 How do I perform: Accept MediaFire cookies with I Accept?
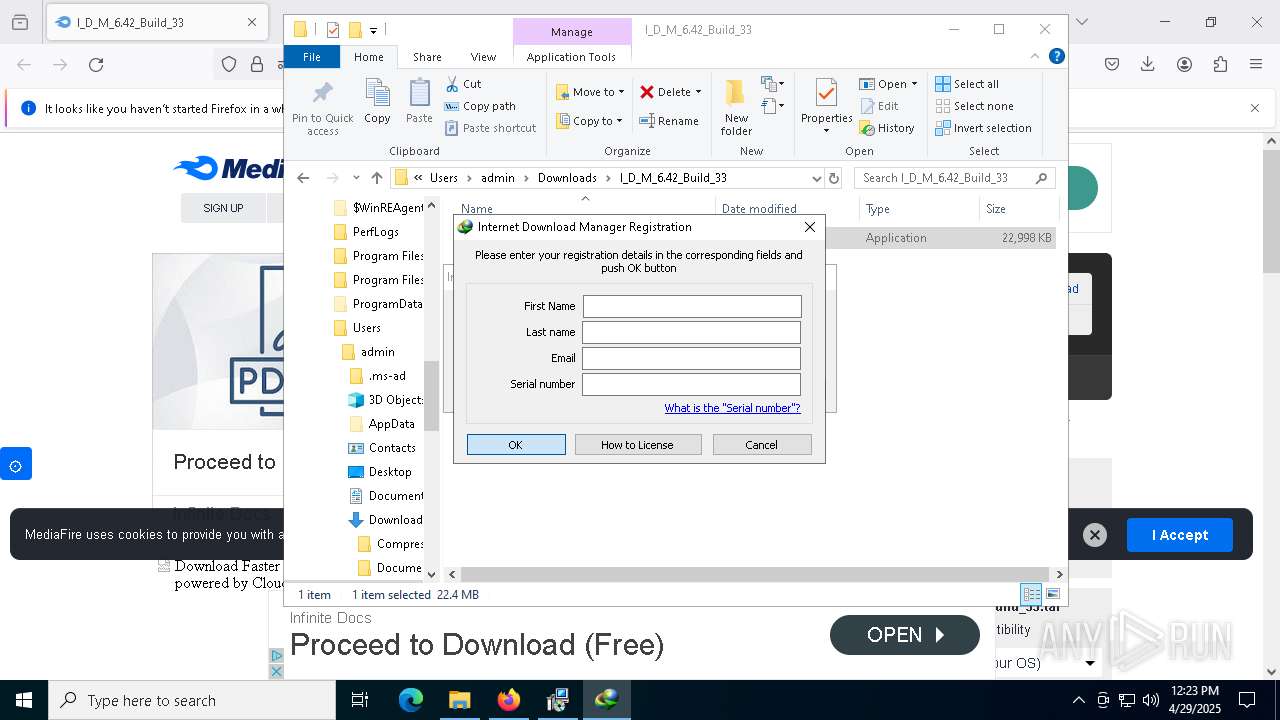click(1180, 535)
